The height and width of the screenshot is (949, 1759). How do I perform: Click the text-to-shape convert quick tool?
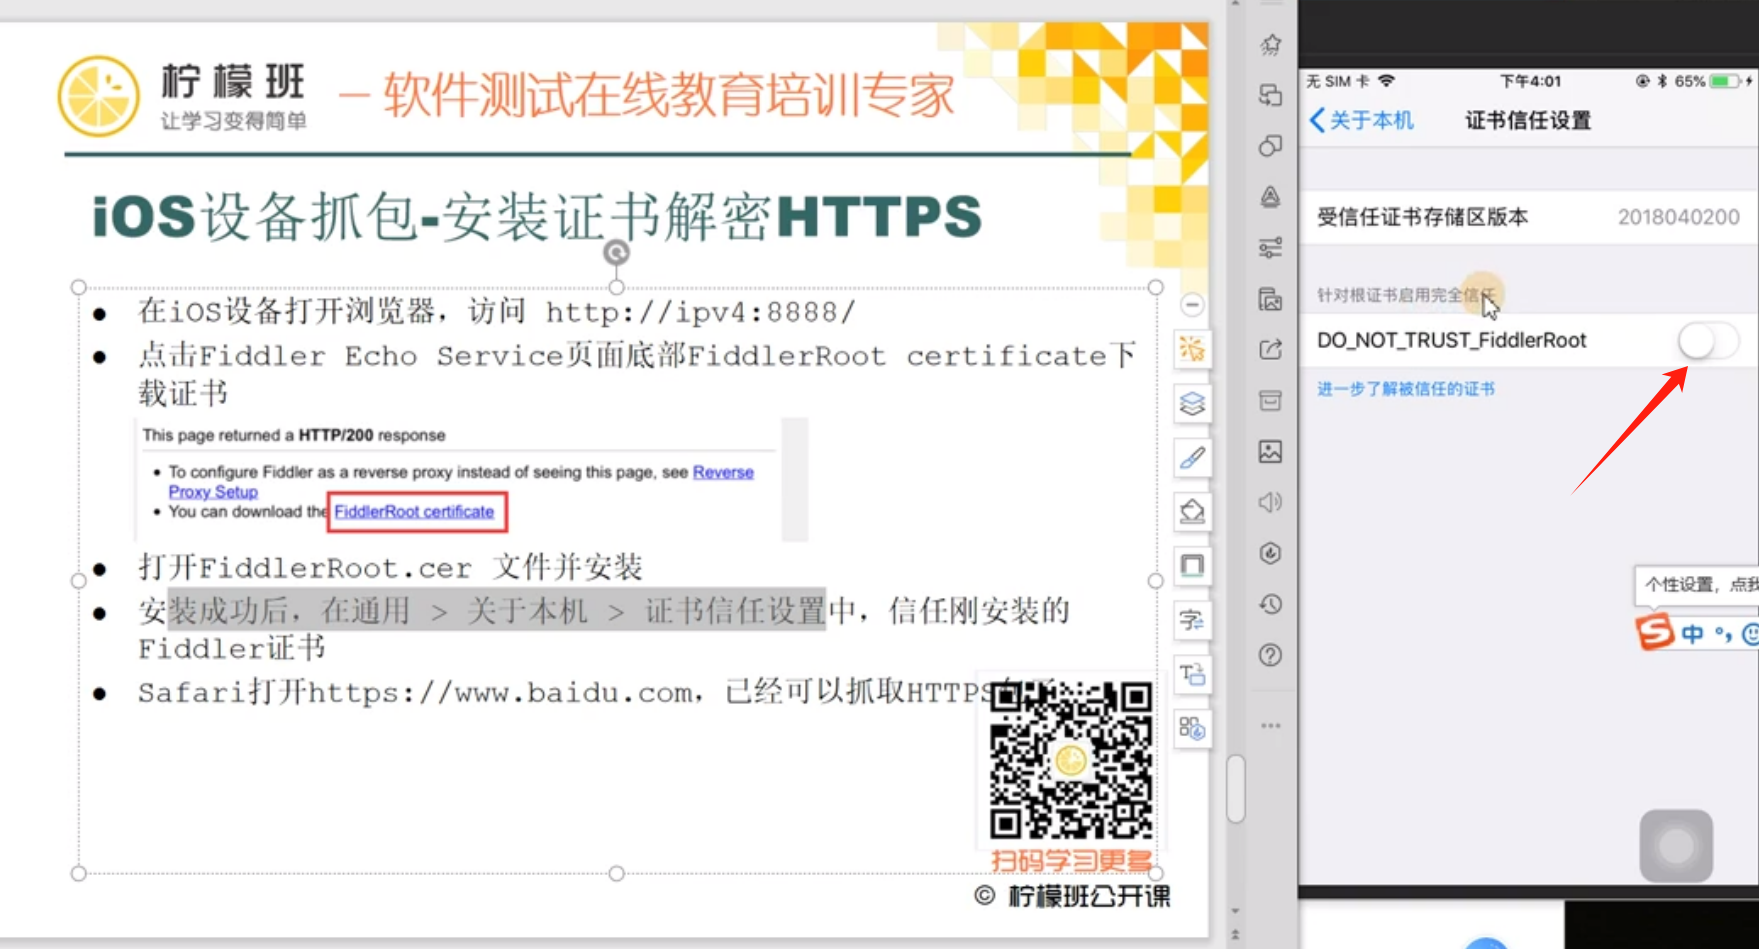1192,674
